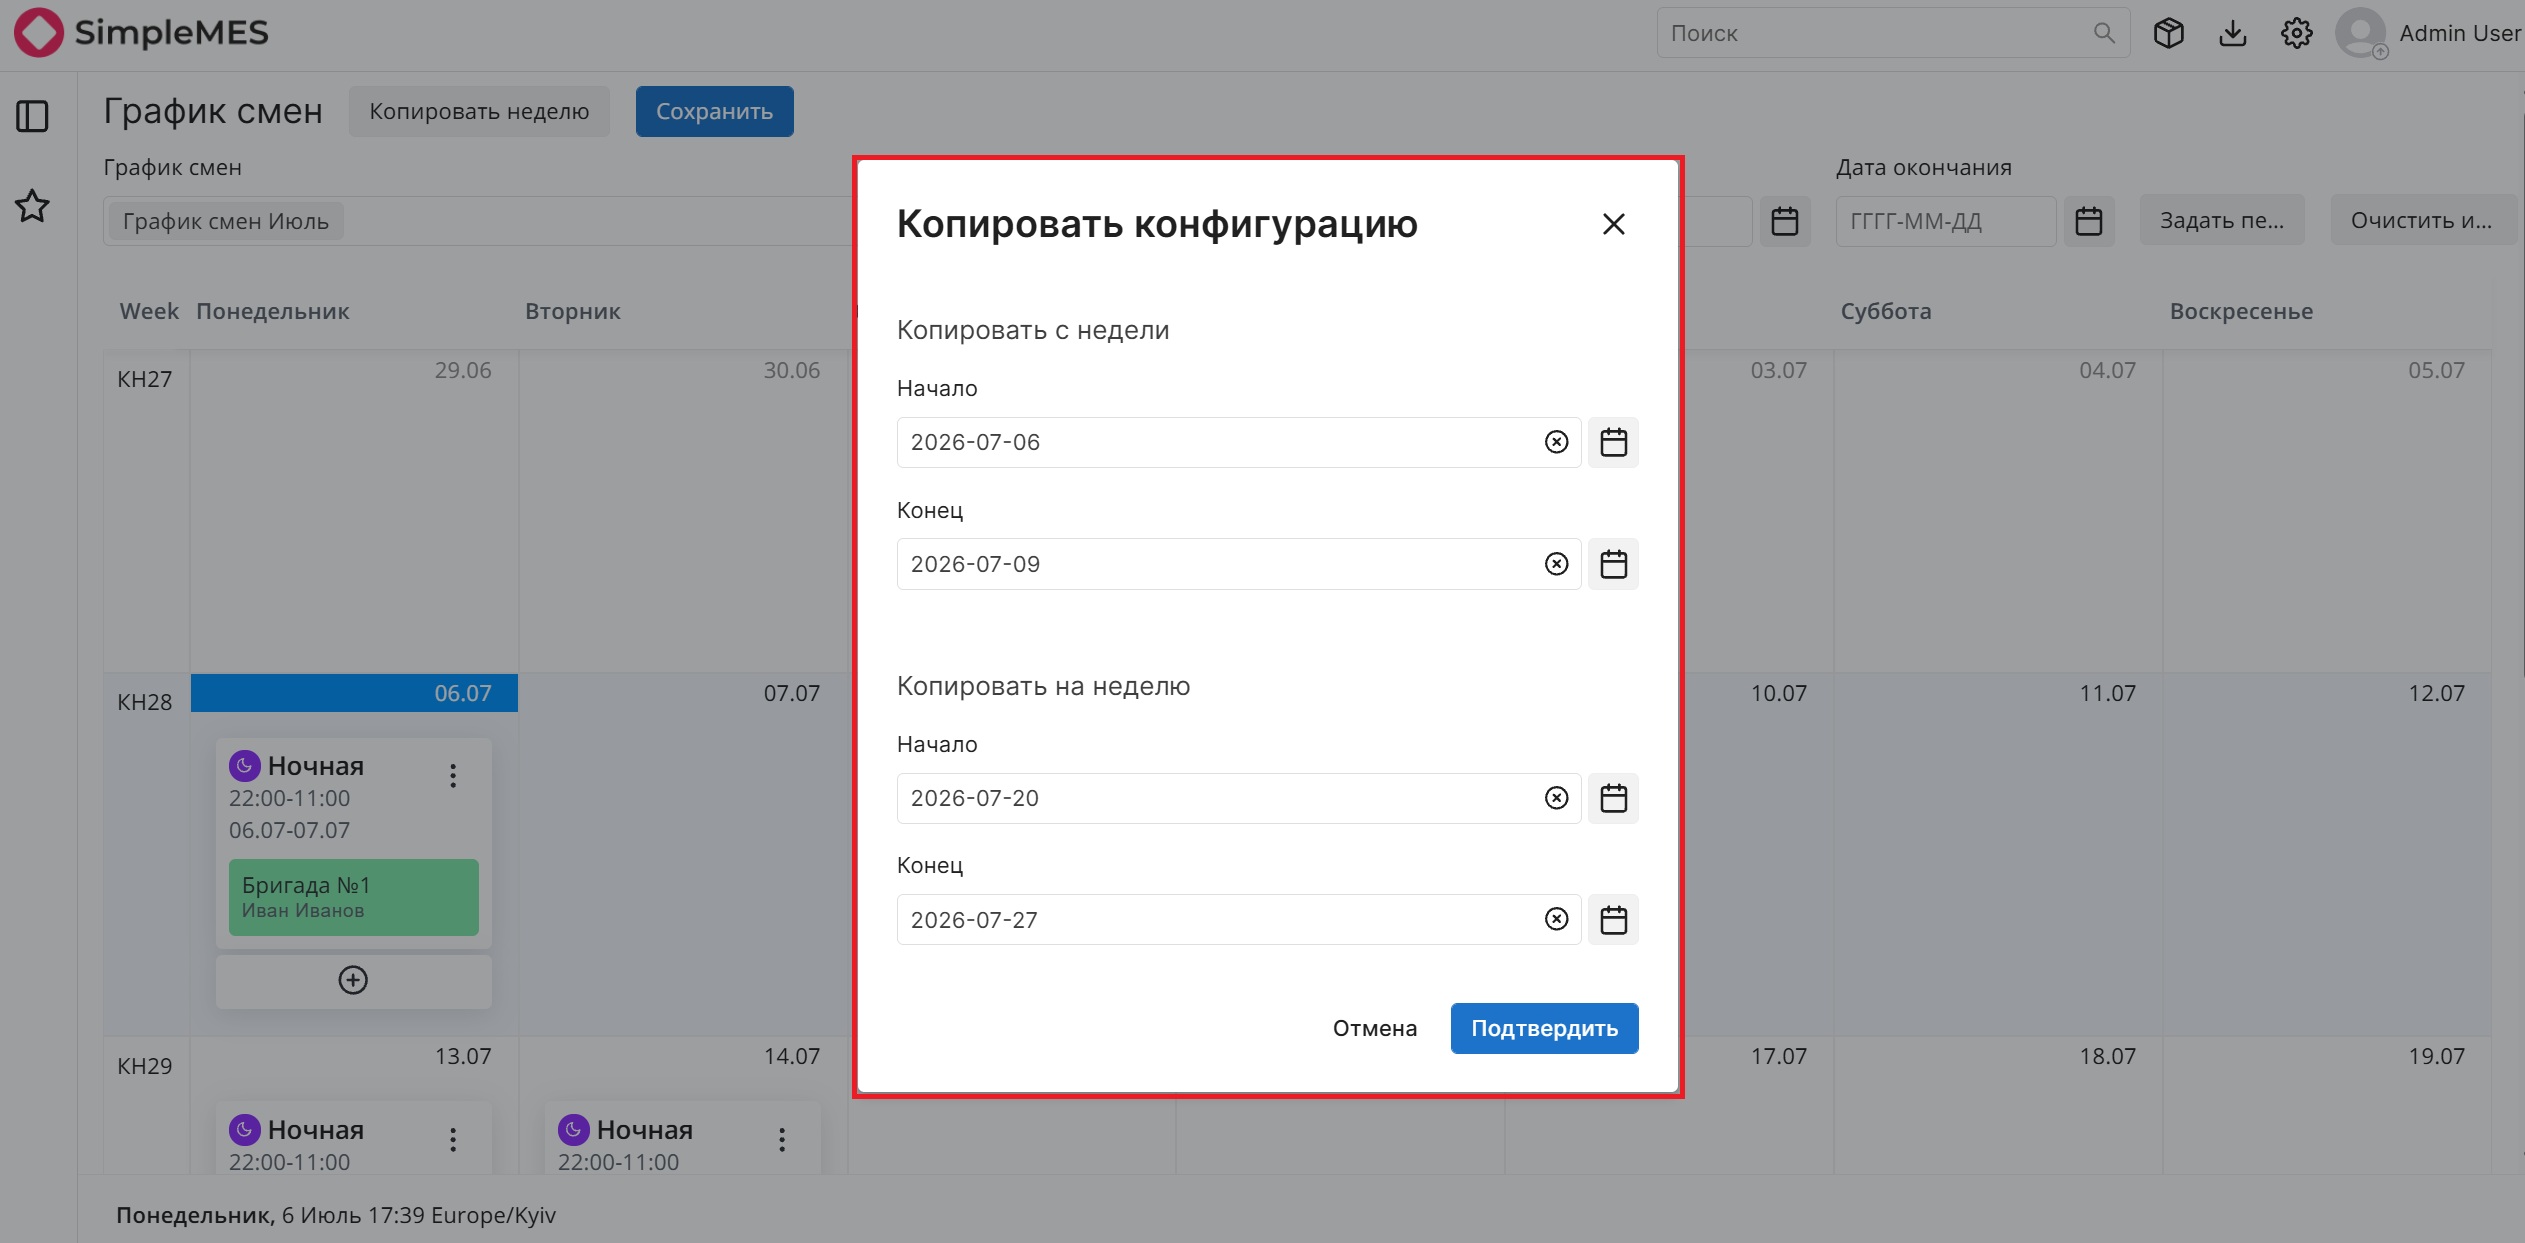Open calendar for copy-from Конец date
This screenshot has height=1243, width=2525.
tap(1613, 564)
